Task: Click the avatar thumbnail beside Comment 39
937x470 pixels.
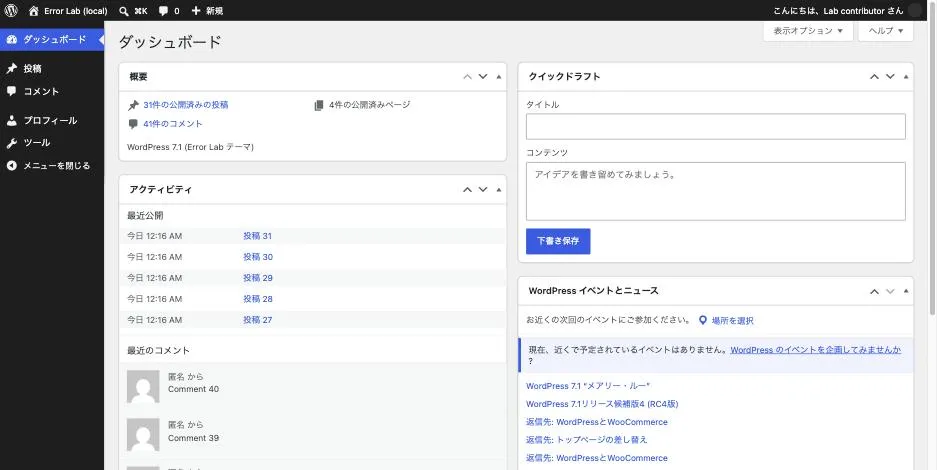Action: (x=143, y=434)
